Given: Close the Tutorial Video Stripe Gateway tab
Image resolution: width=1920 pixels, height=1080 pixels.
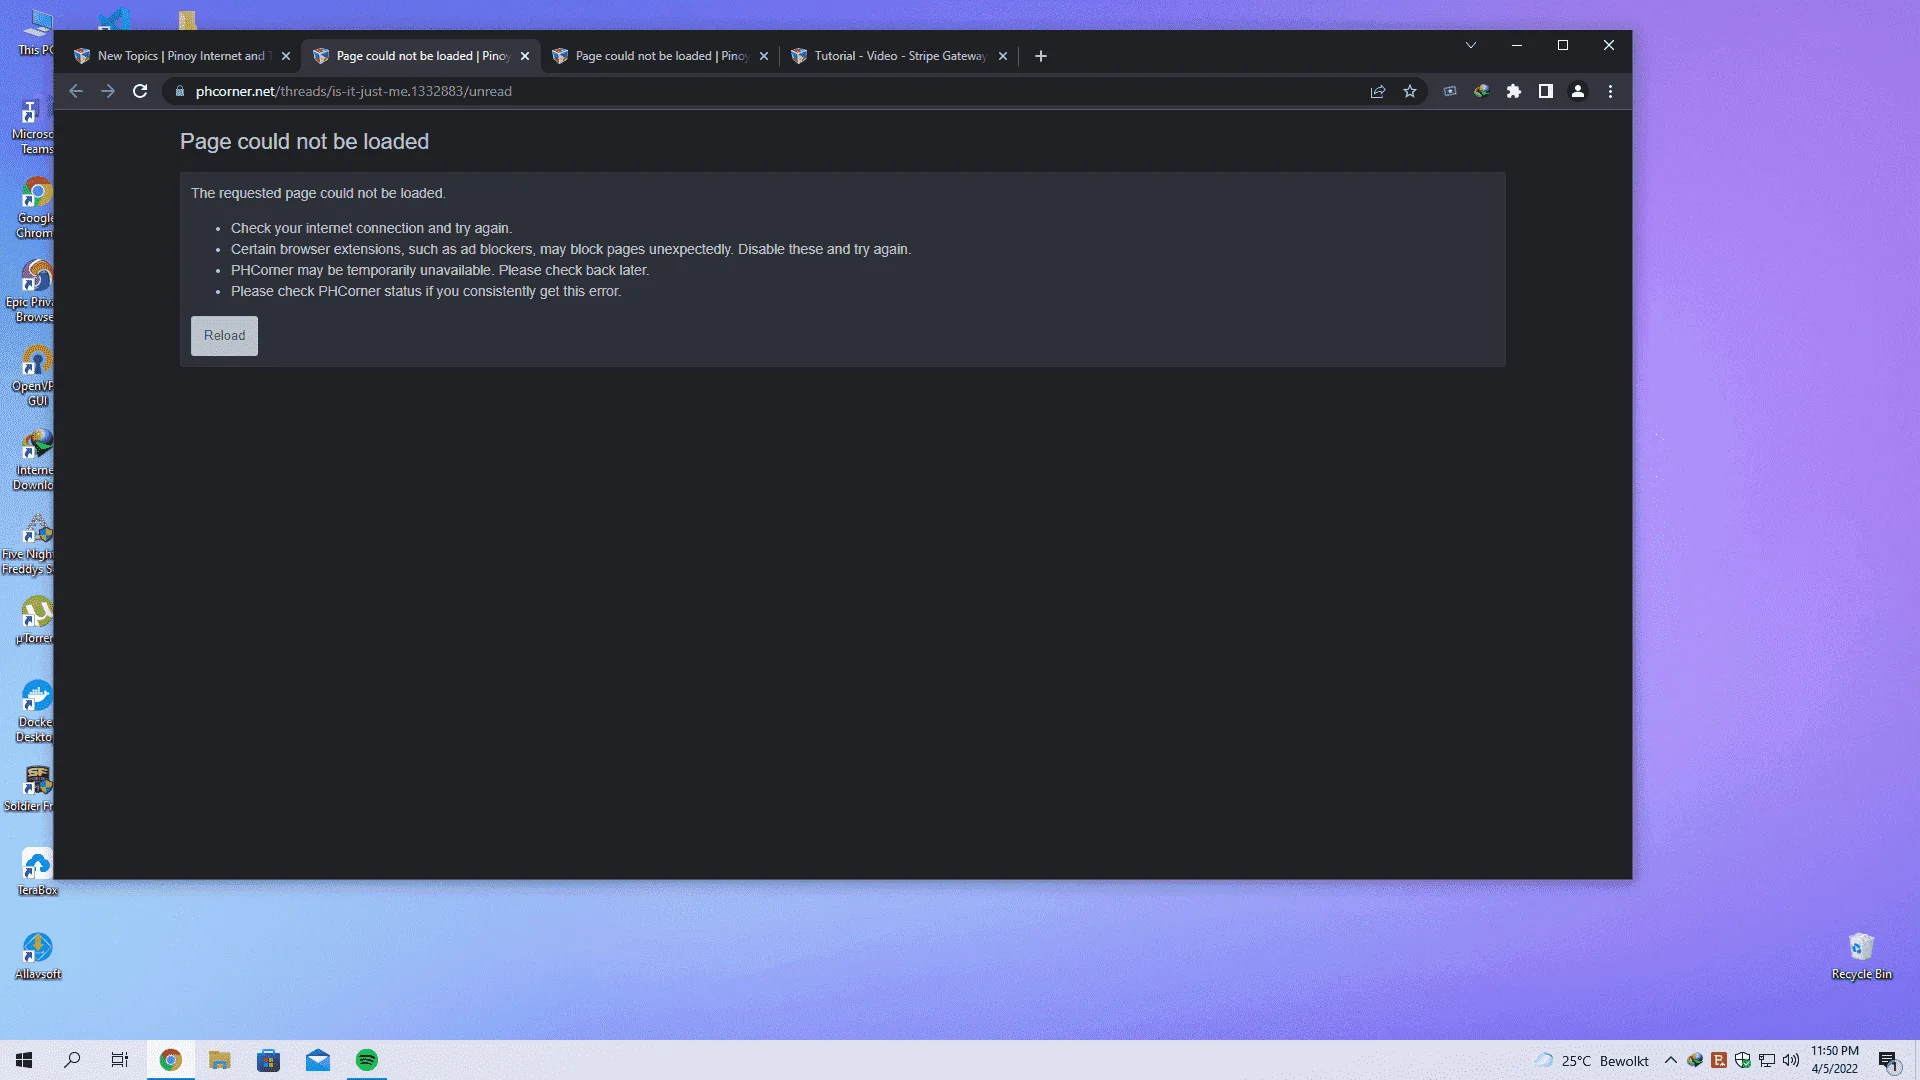Looking at the screenshot, I should (1003, 56).
